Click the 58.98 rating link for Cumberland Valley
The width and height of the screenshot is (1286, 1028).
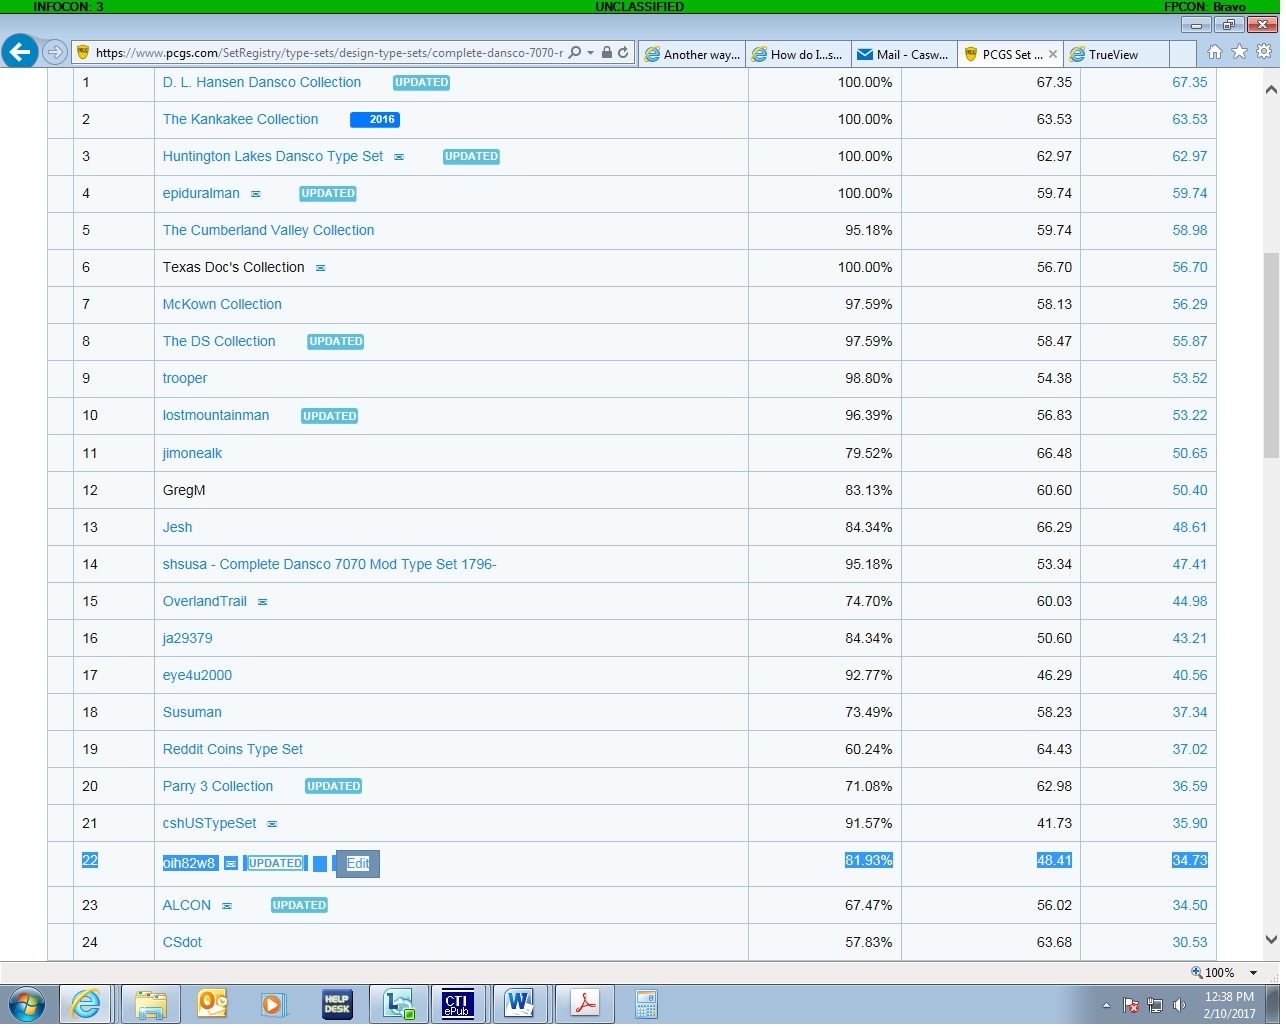pos(1190,230)
